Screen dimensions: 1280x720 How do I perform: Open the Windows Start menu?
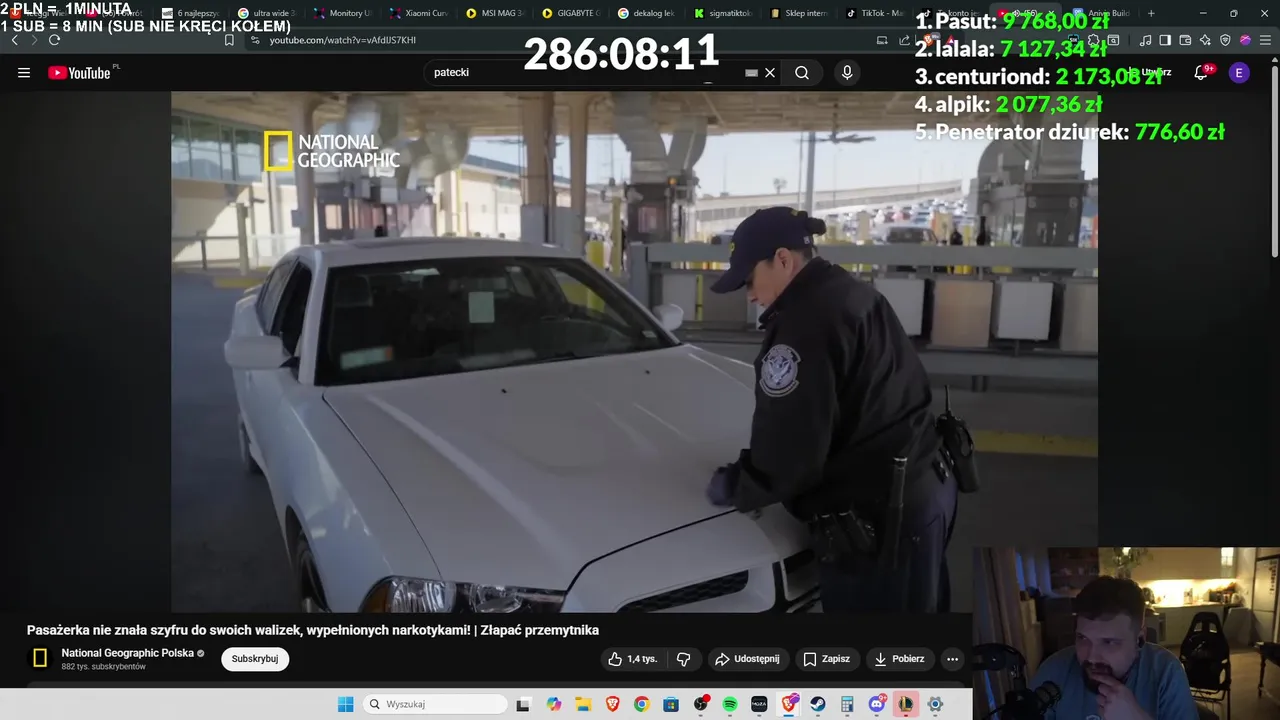point(345,704)
